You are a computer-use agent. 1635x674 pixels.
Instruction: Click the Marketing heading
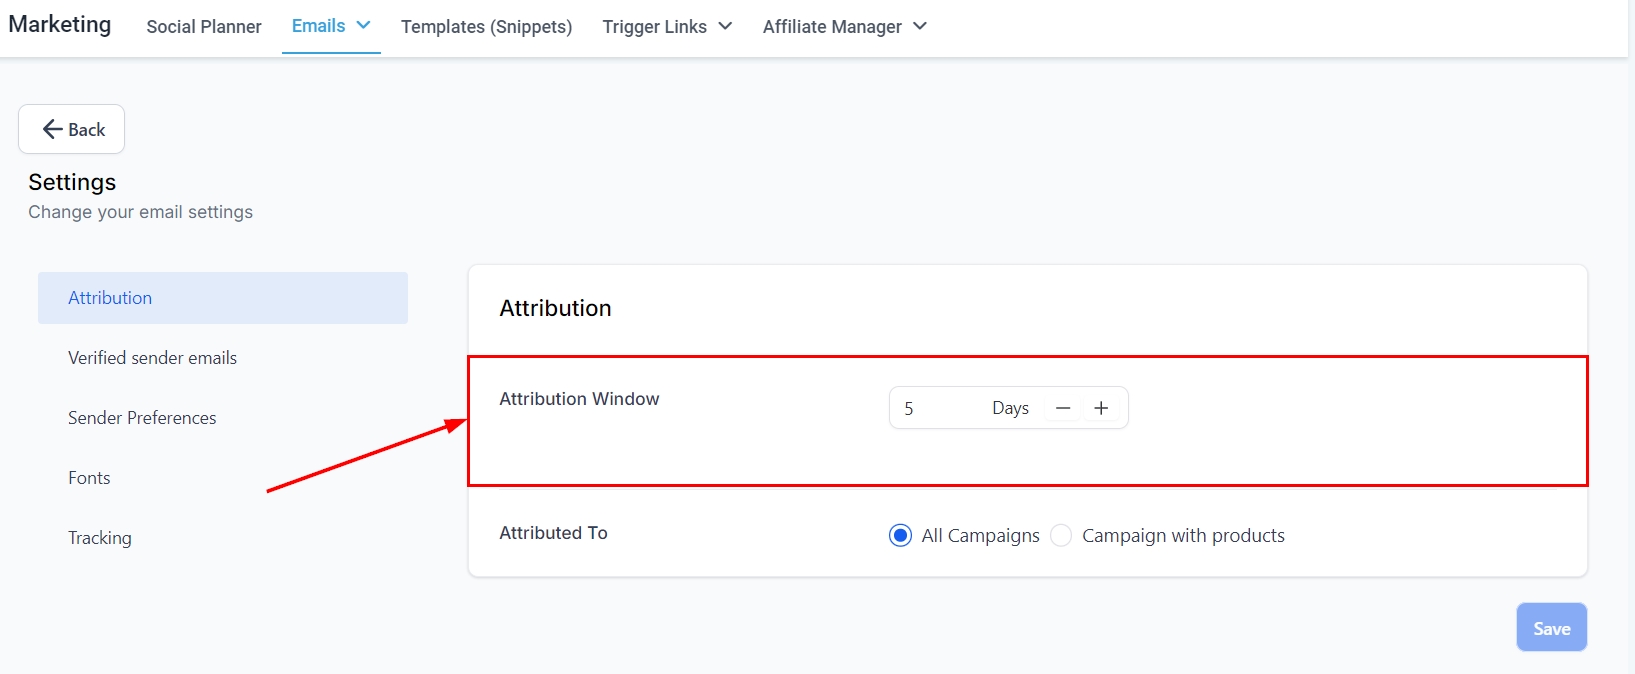pos(60,25)
